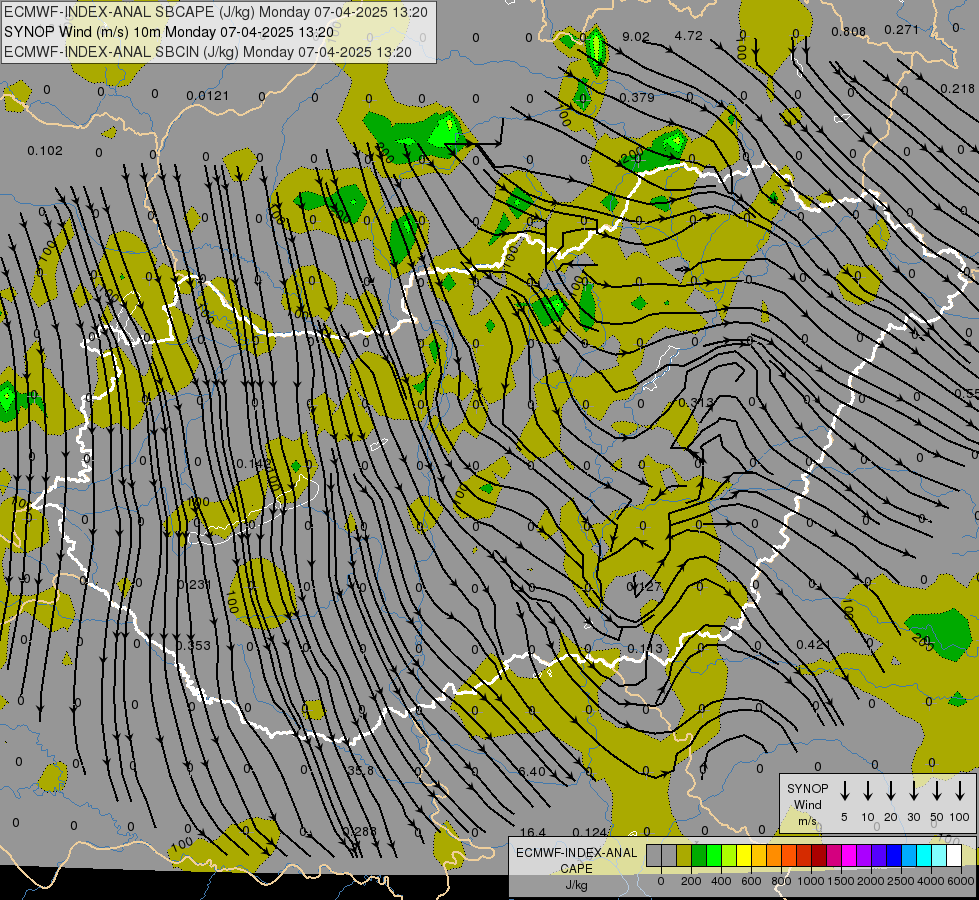Click the 10 m/s wind arrow in legend

(867, 791)
